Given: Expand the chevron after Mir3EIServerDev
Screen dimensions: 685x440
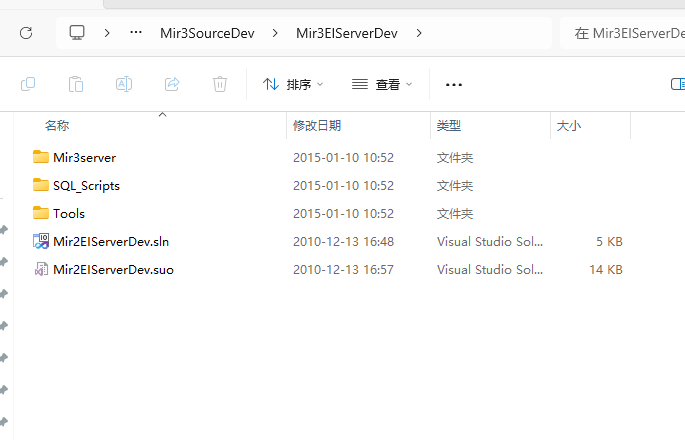Looking at the screenshot, I should click(419, 33).
